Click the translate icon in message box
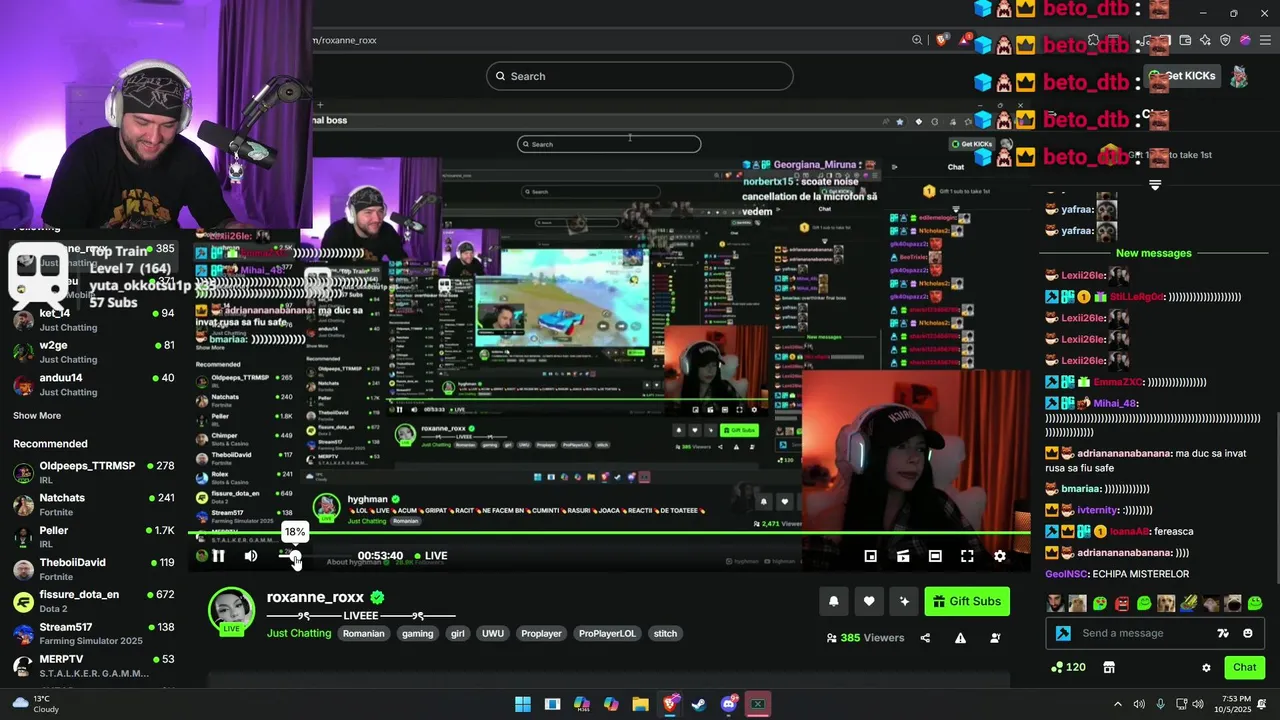1280x720 pixels. [x=1223, y=633]
